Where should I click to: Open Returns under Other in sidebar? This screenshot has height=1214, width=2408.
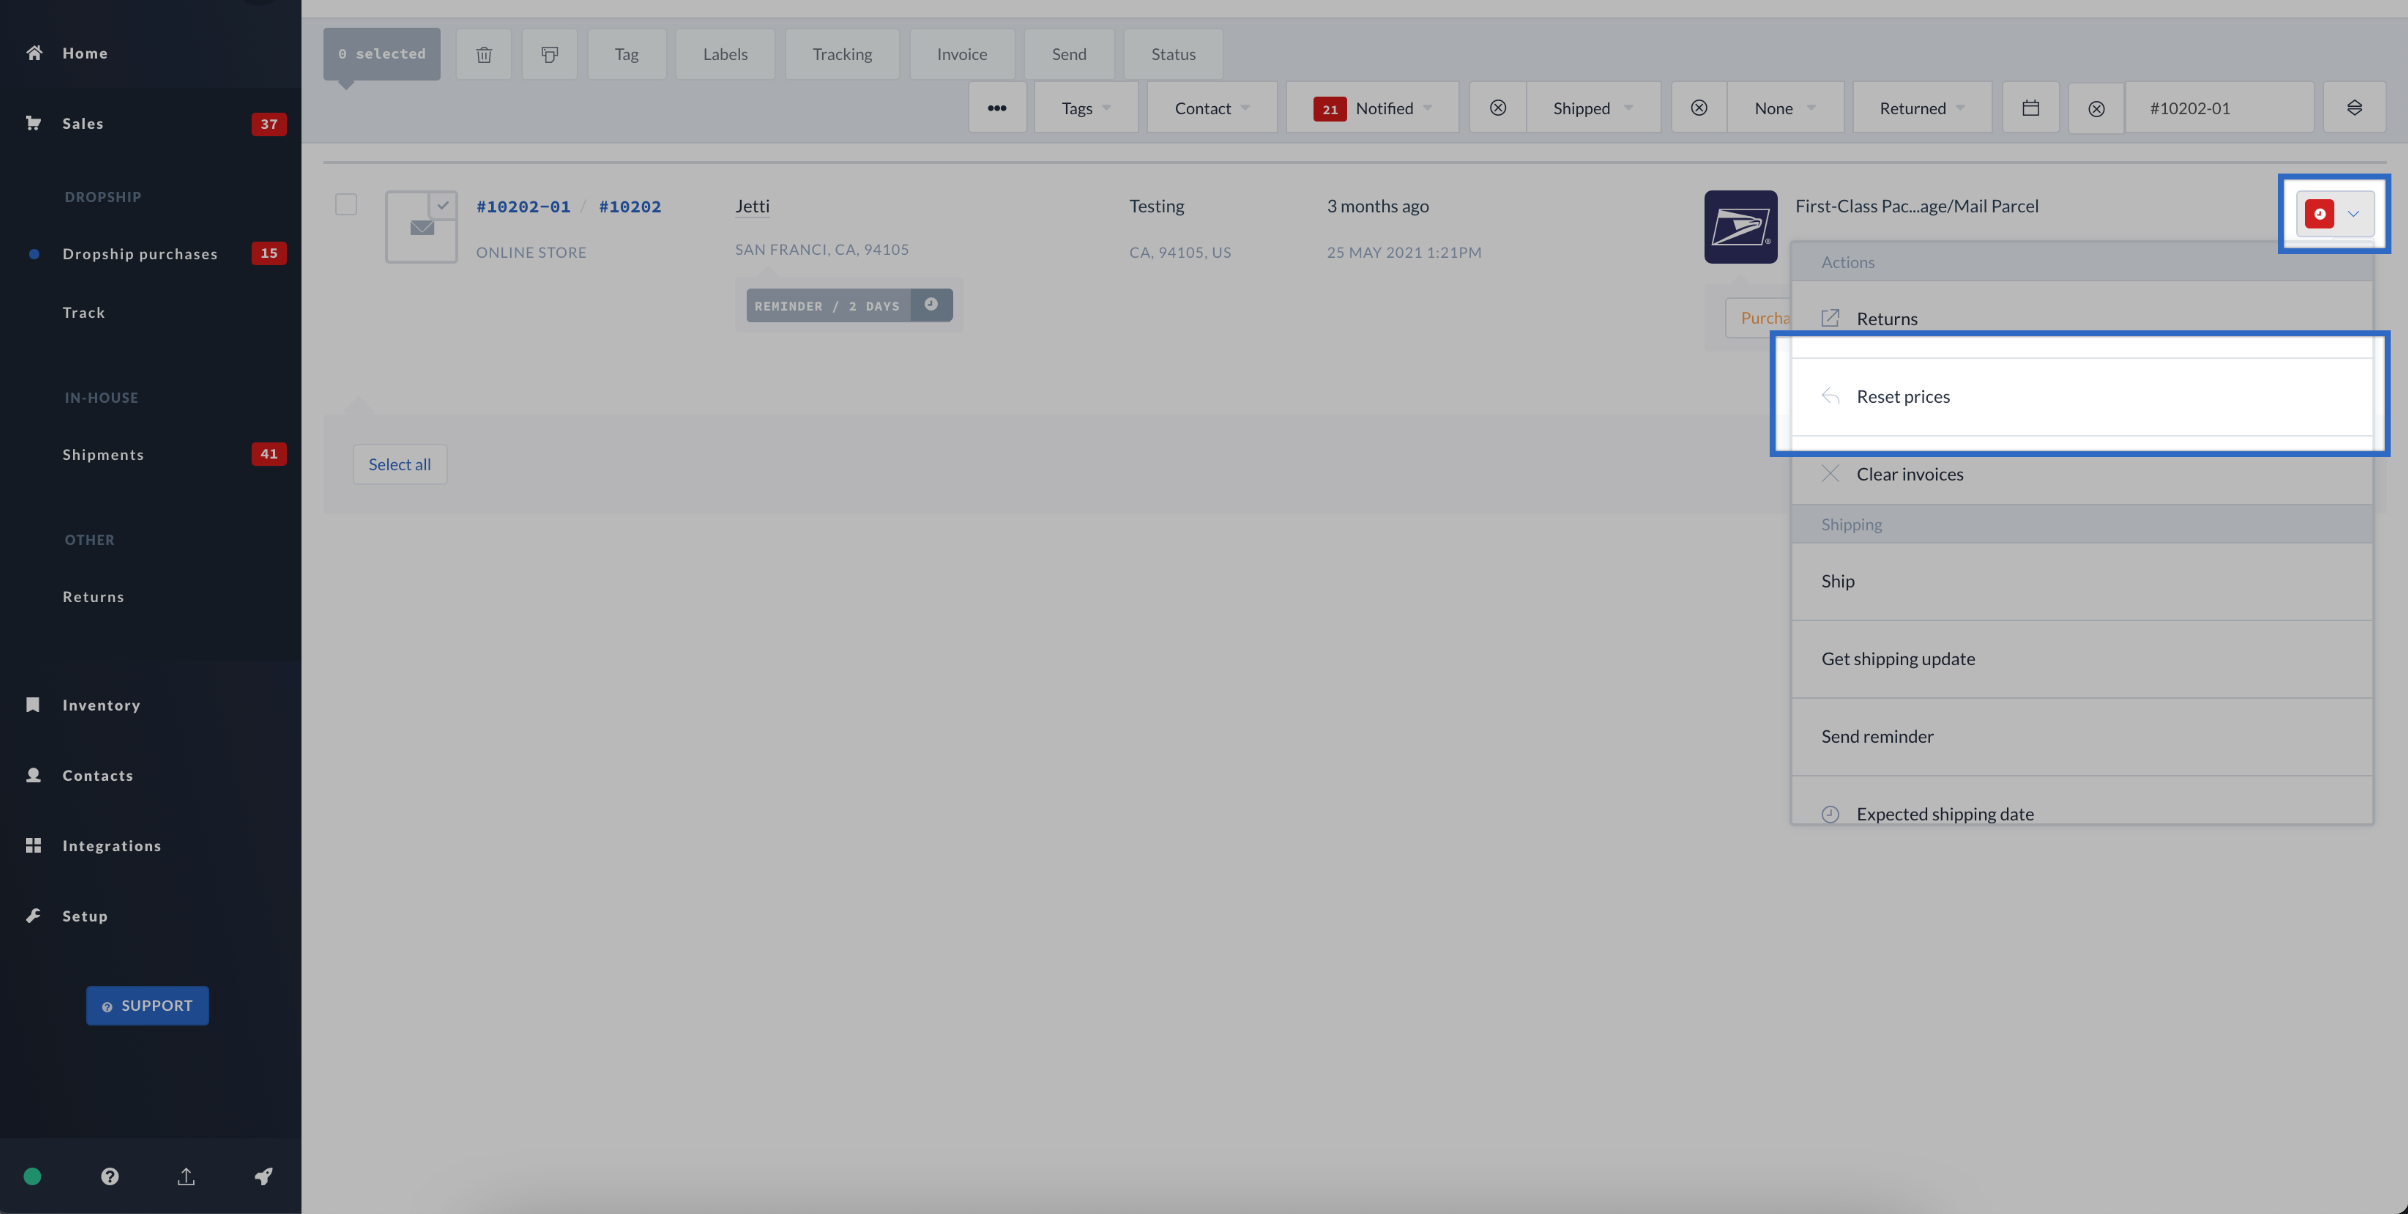[x=93, y=597]
